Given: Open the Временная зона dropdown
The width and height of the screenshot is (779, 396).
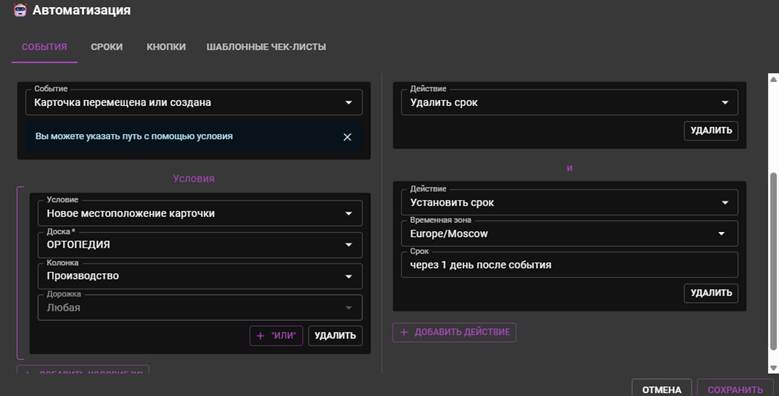Looking at the screenshot, I should (x=569, y=234).
